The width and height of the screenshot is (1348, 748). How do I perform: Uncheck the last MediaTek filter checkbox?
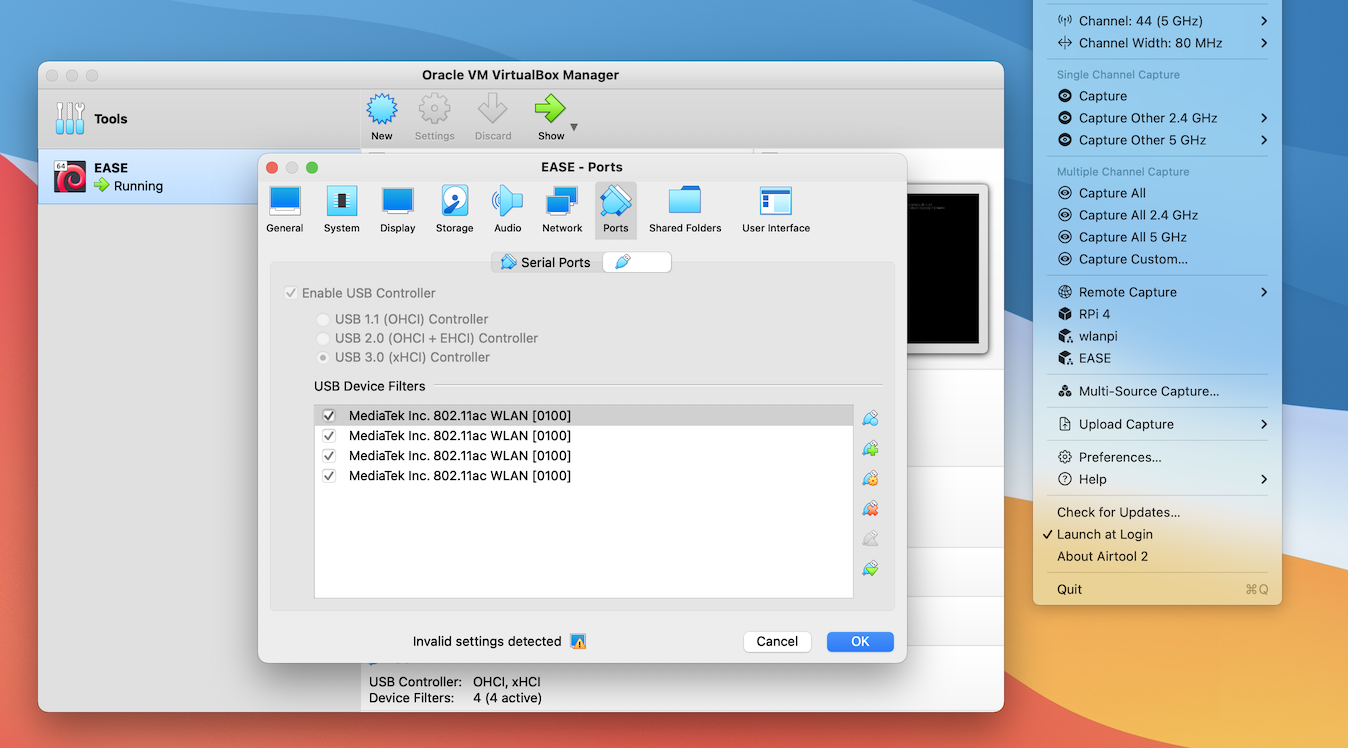click(x=329, y=476)
